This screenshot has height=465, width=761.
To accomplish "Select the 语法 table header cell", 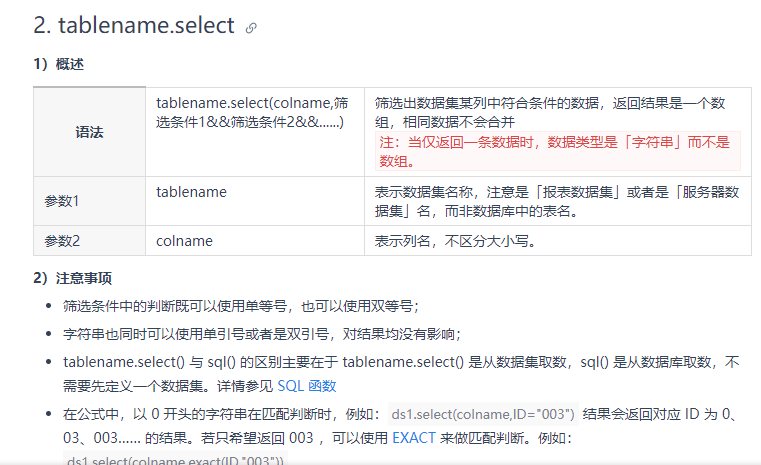I will [89, 132].
